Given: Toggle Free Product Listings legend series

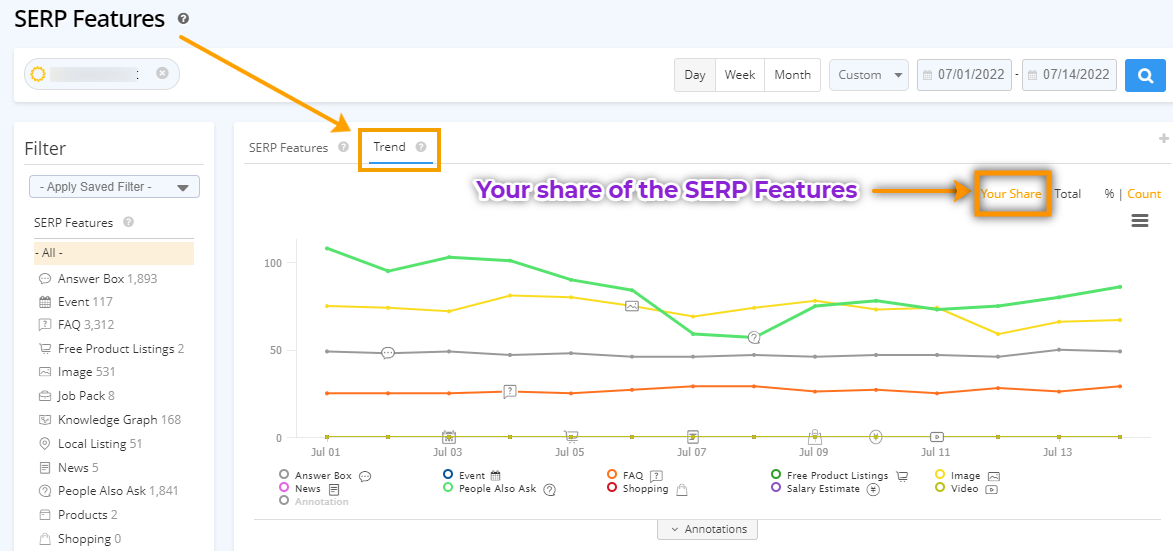Looking at the screenshot, I should coord(839,475).
